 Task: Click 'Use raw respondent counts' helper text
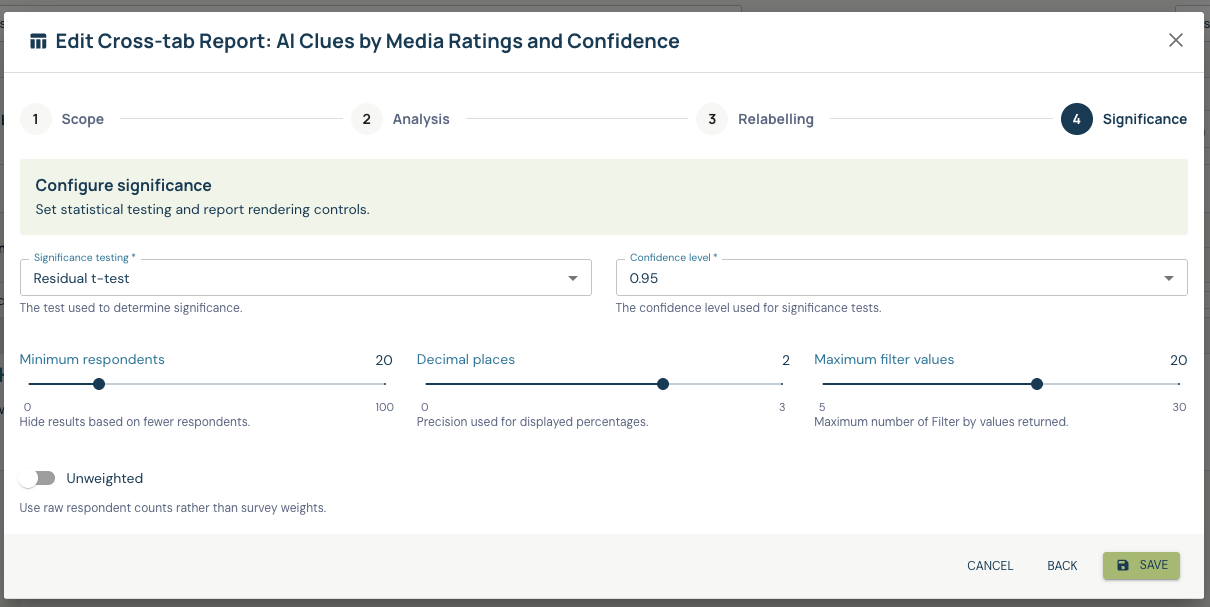click(x=173, y=508)
